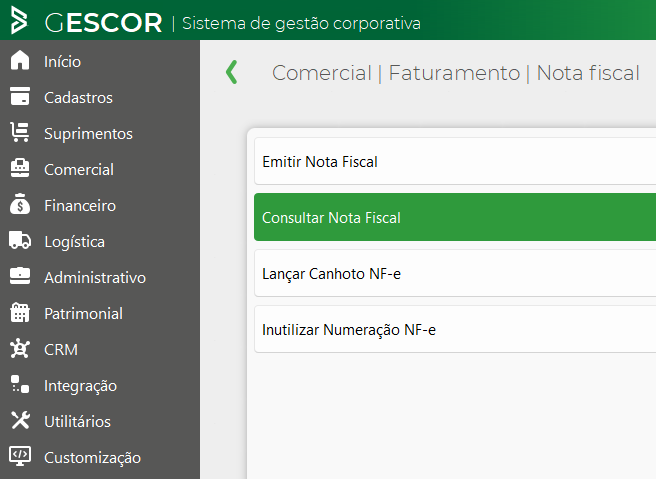Image resolution: width=656 pixels, height=479 pixels.
Task: Click the Cadastros archive box icon
Action: tap(20, 96)
